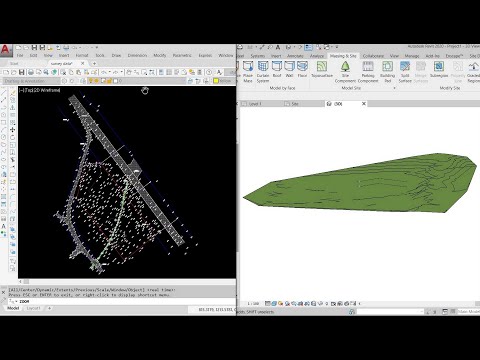The height and width of the screenshot is (360, 480).
Task: Click Property Line tool in Revit
Action: 458,71
